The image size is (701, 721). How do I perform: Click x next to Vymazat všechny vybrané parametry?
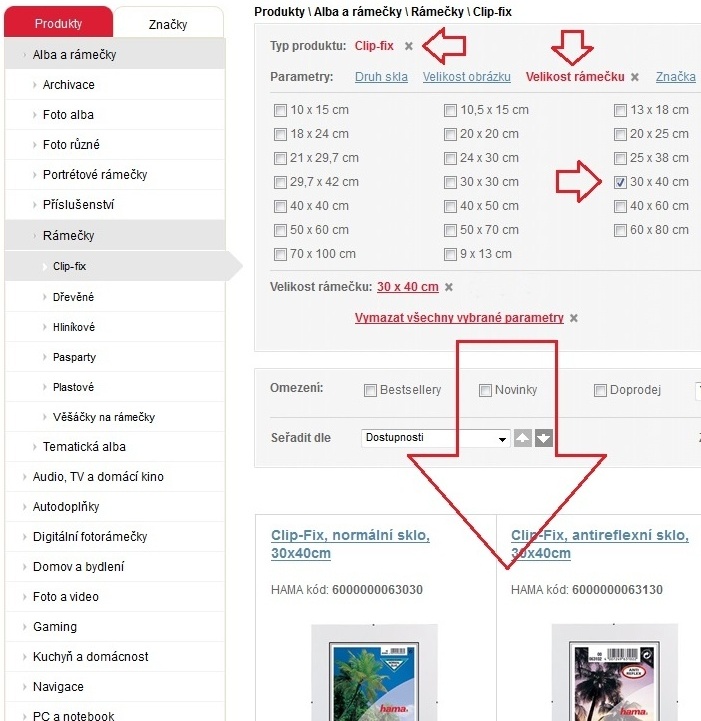tap(573, 318)
